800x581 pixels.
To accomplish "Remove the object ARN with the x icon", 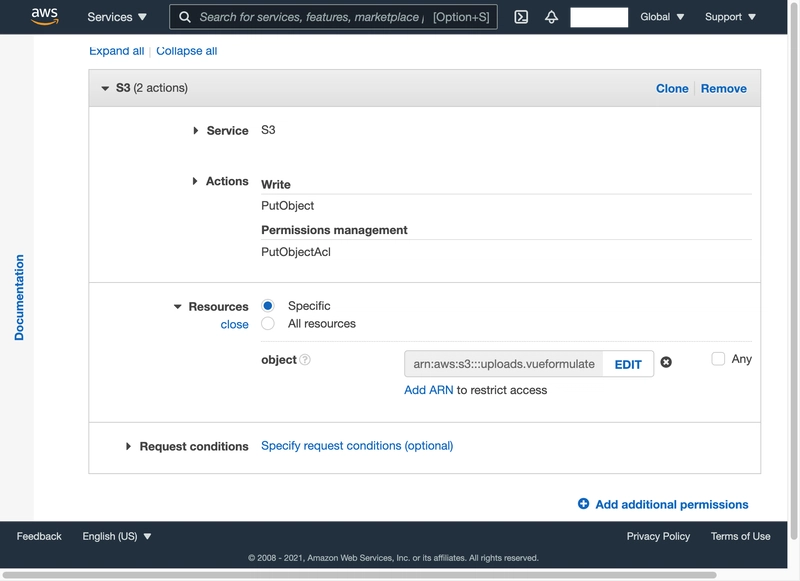I will pyautogui.click(x=666, y=362).
